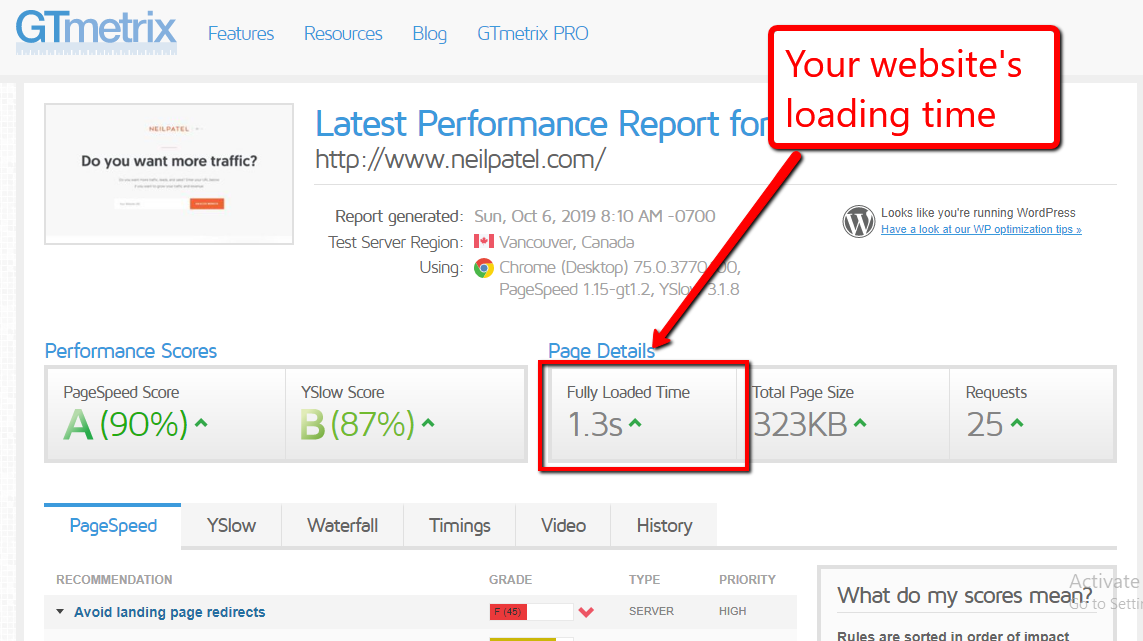1143x641 pixels.
Task: Switch to the YSlow tab
Action: (x=231, y=525)
